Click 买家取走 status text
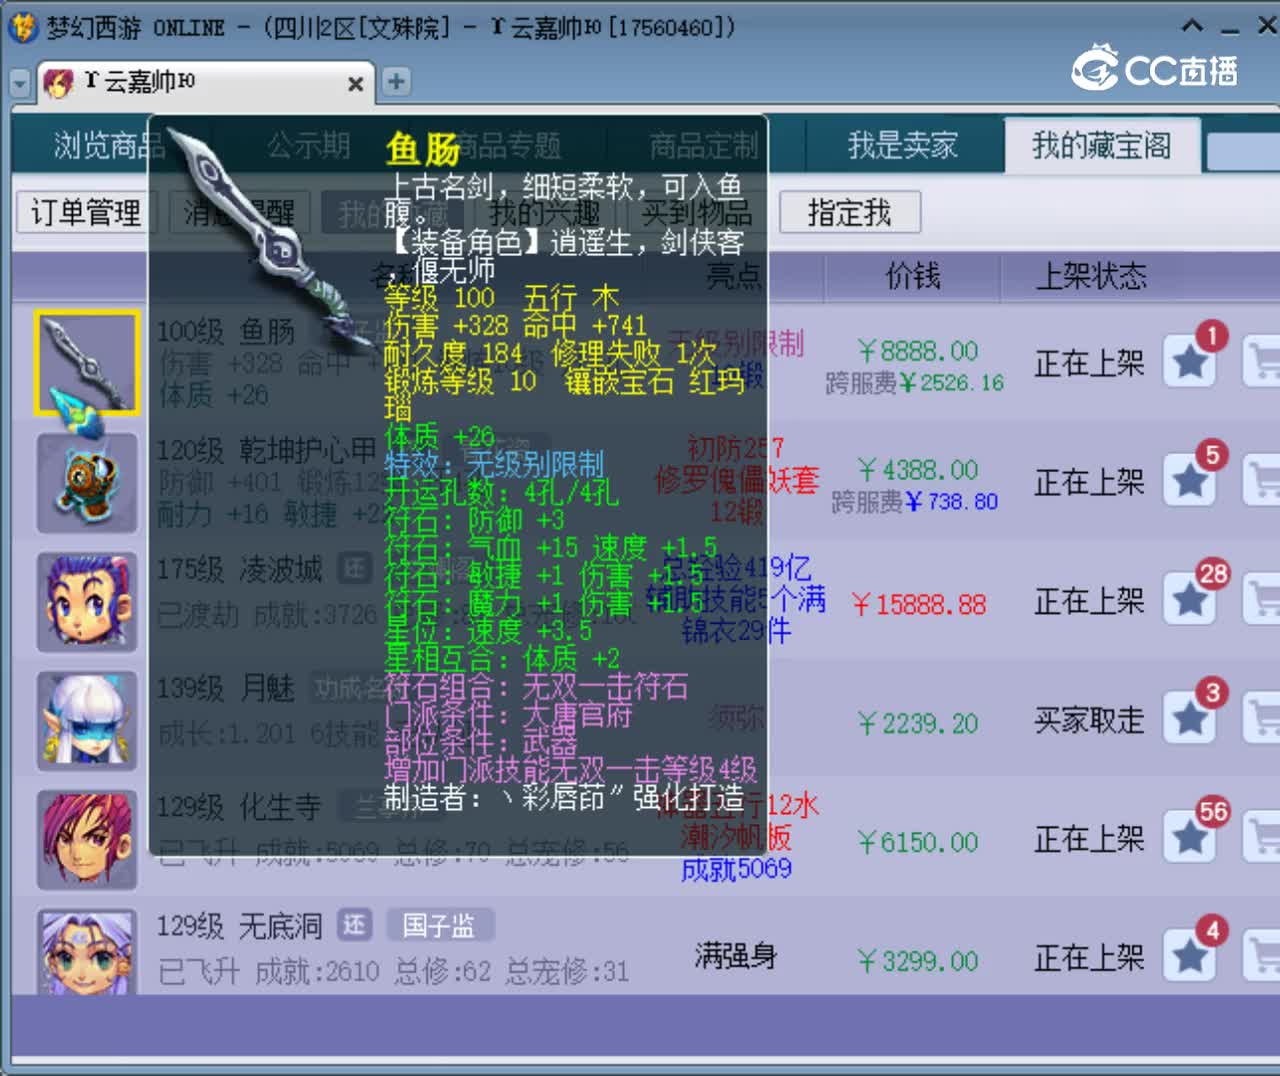This screenshot has width=1280, height=1076. pyautogui.click(x=1089, y=720)
